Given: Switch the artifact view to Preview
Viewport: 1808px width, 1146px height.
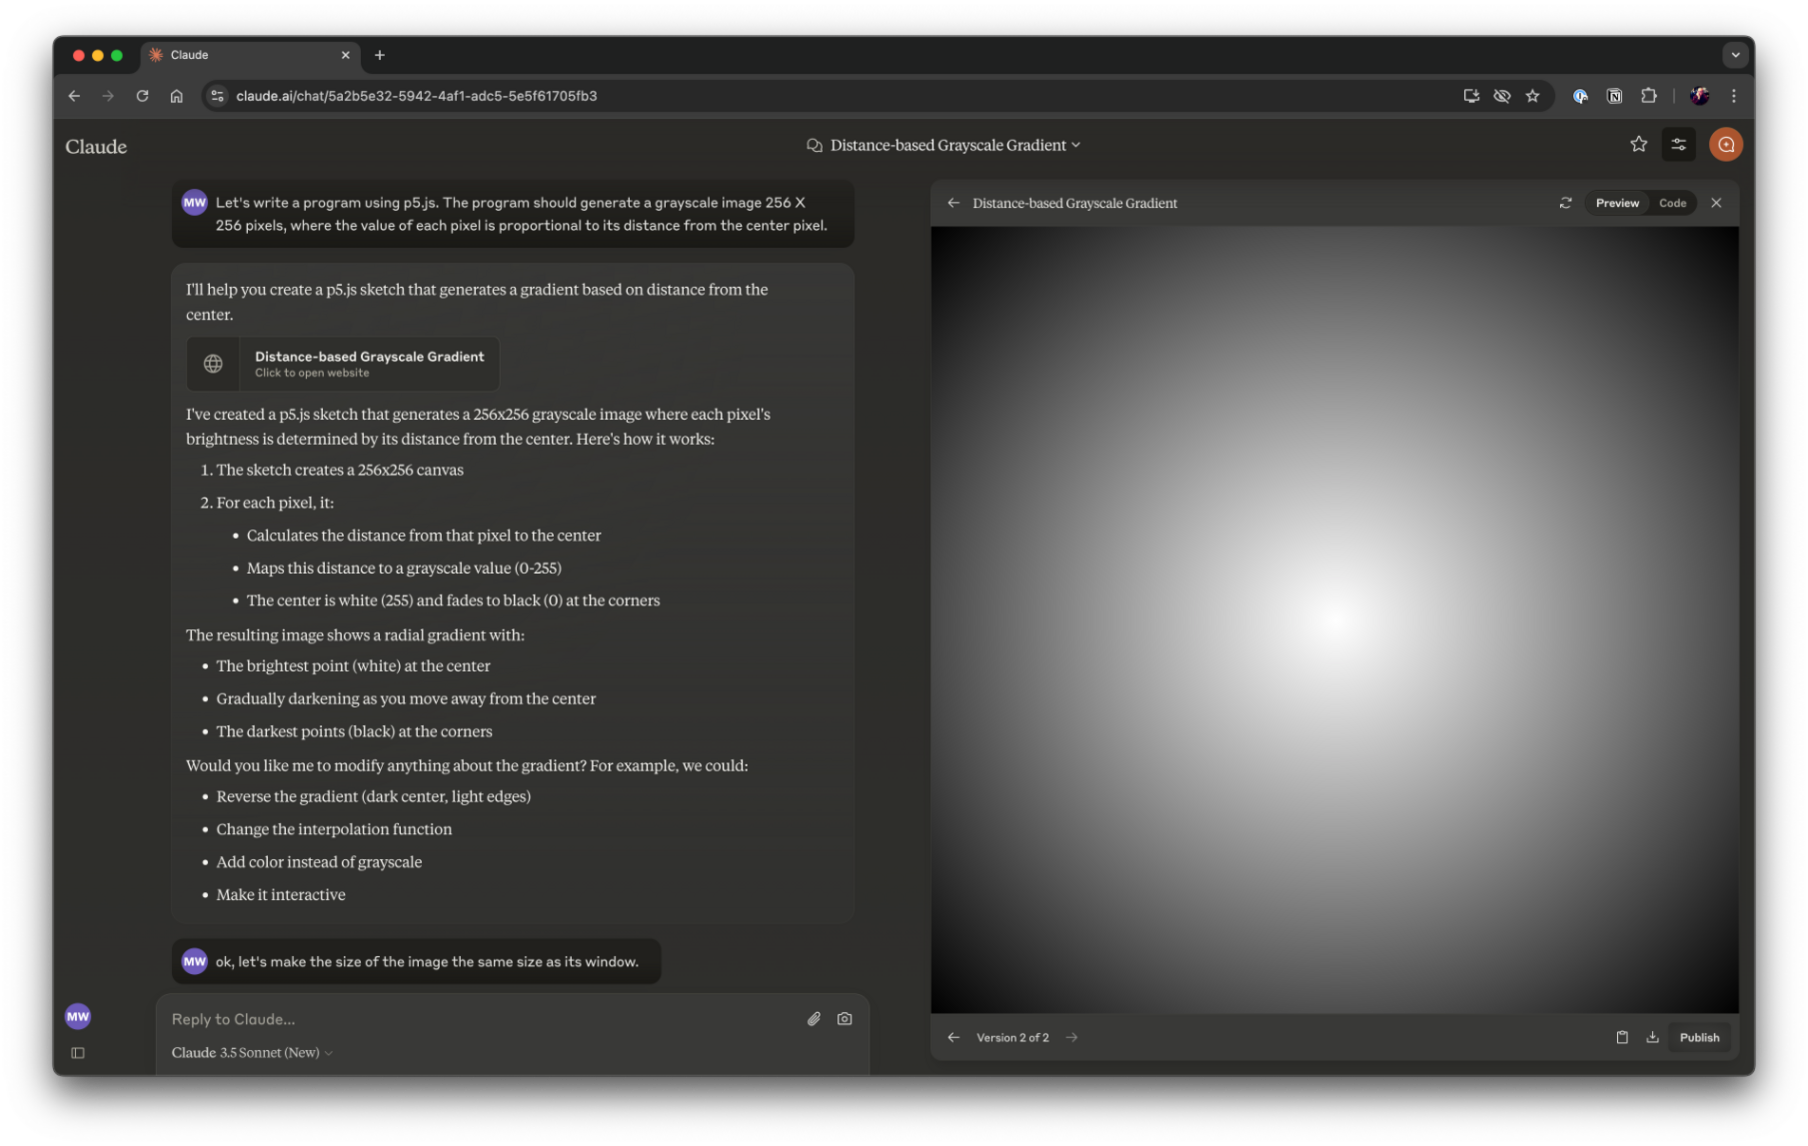Looking at the screenshot, I should click(x=1617, y=203).
